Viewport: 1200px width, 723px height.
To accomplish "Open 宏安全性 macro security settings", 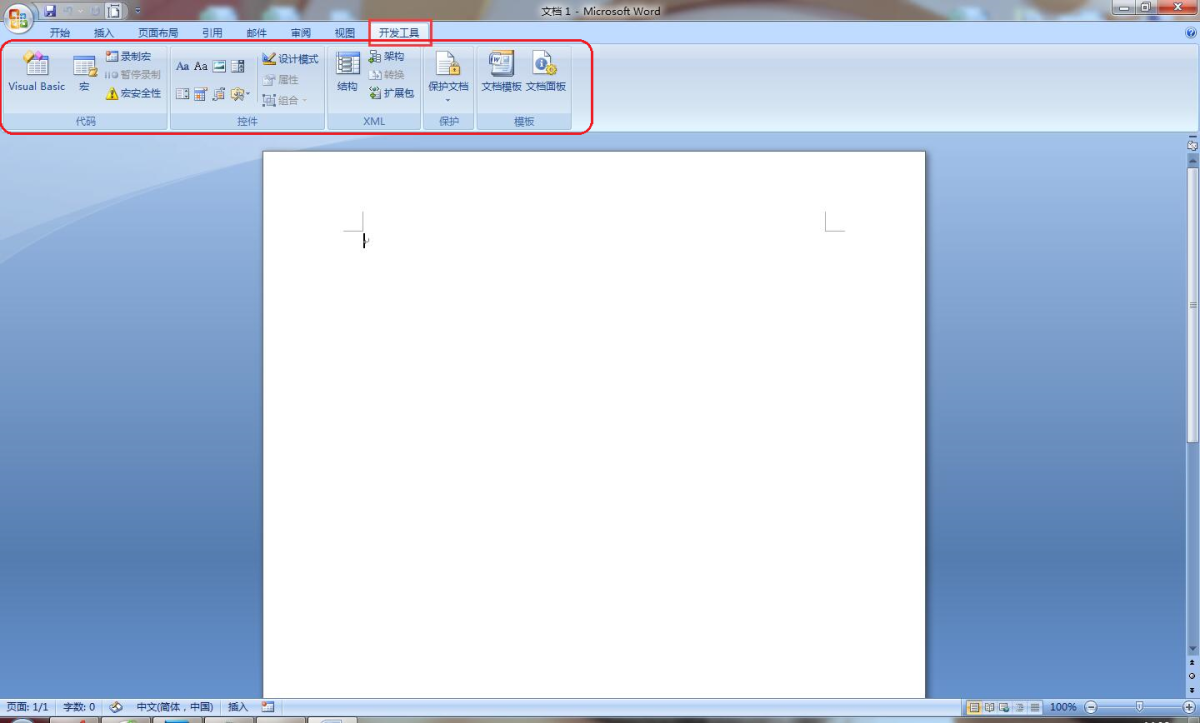I will click(133, 93).
